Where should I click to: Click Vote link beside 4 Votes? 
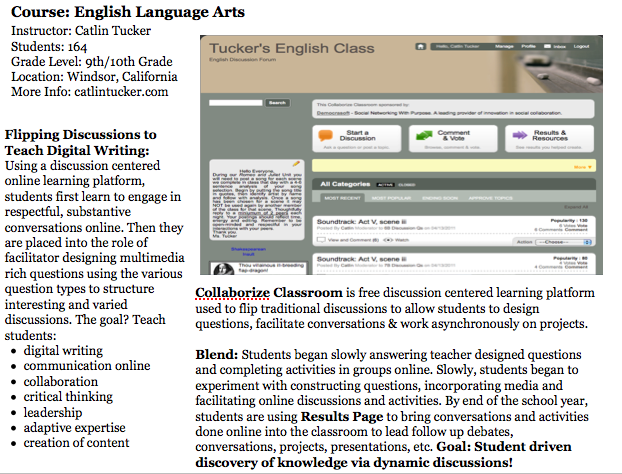click(x=582, y=263)
